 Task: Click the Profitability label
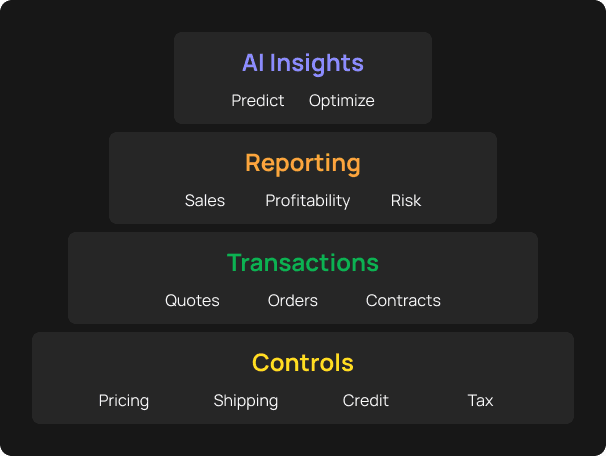308,201
